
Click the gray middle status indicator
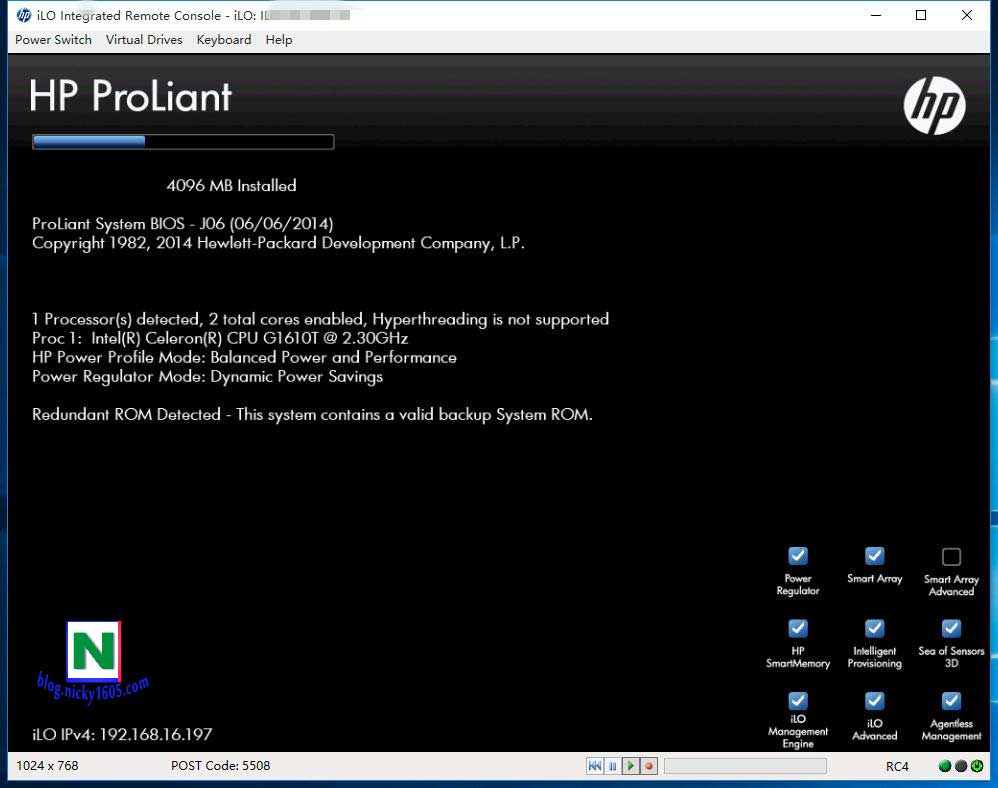pos(961,766)
